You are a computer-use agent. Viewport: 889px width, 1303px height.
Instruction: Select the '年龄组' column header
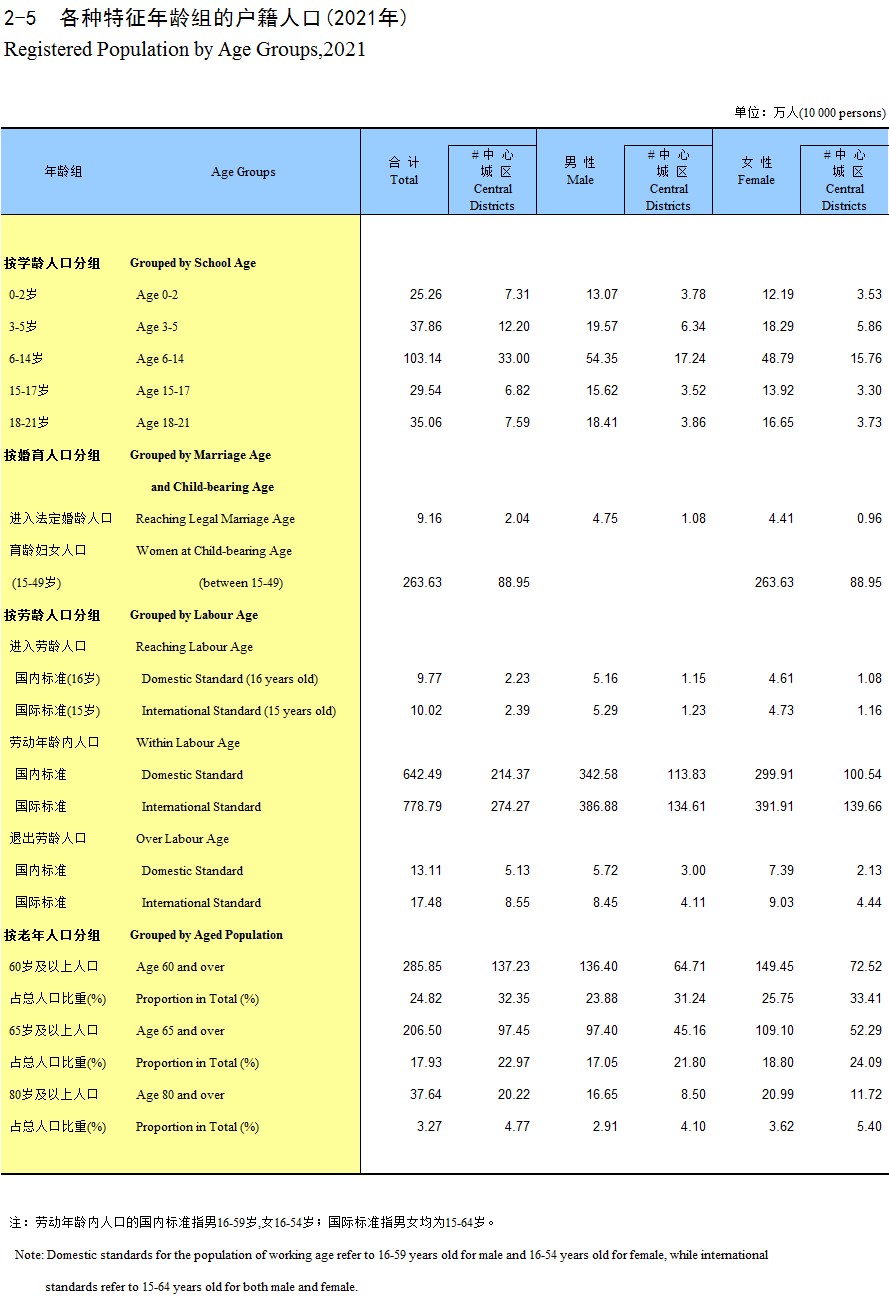(x=63, y=172)
